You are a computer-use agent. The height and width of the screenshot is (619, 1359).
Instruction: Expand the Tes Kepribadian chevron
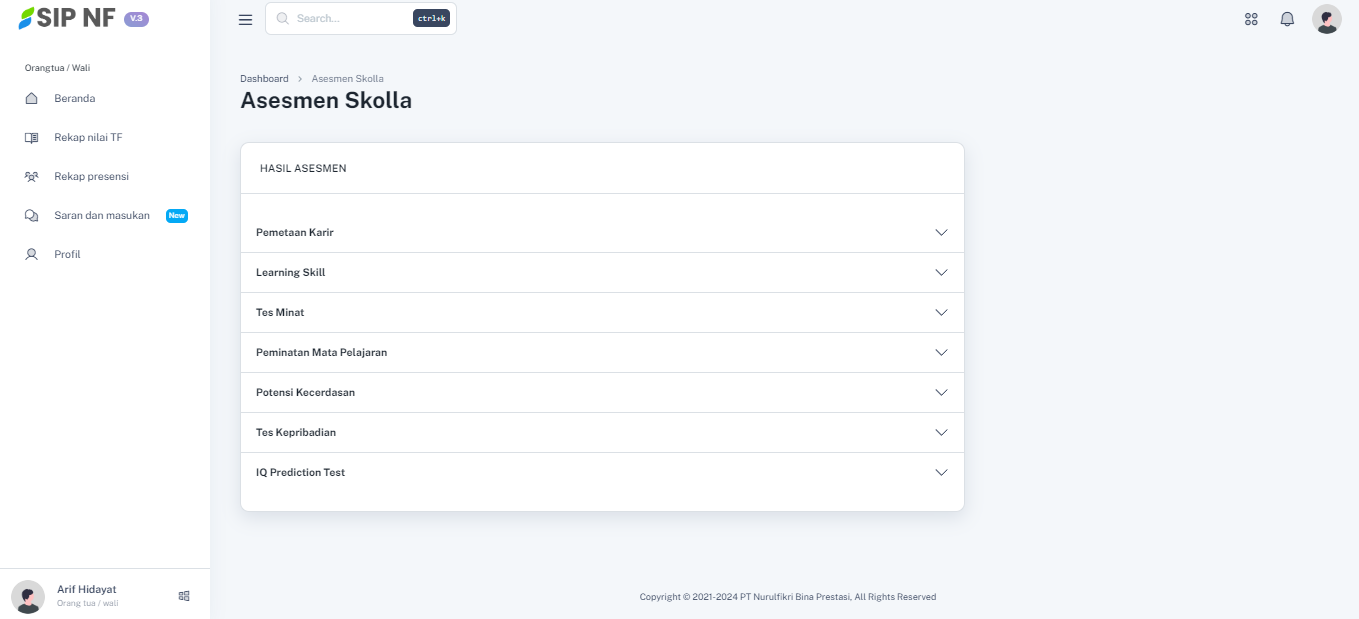click(941, 432)
